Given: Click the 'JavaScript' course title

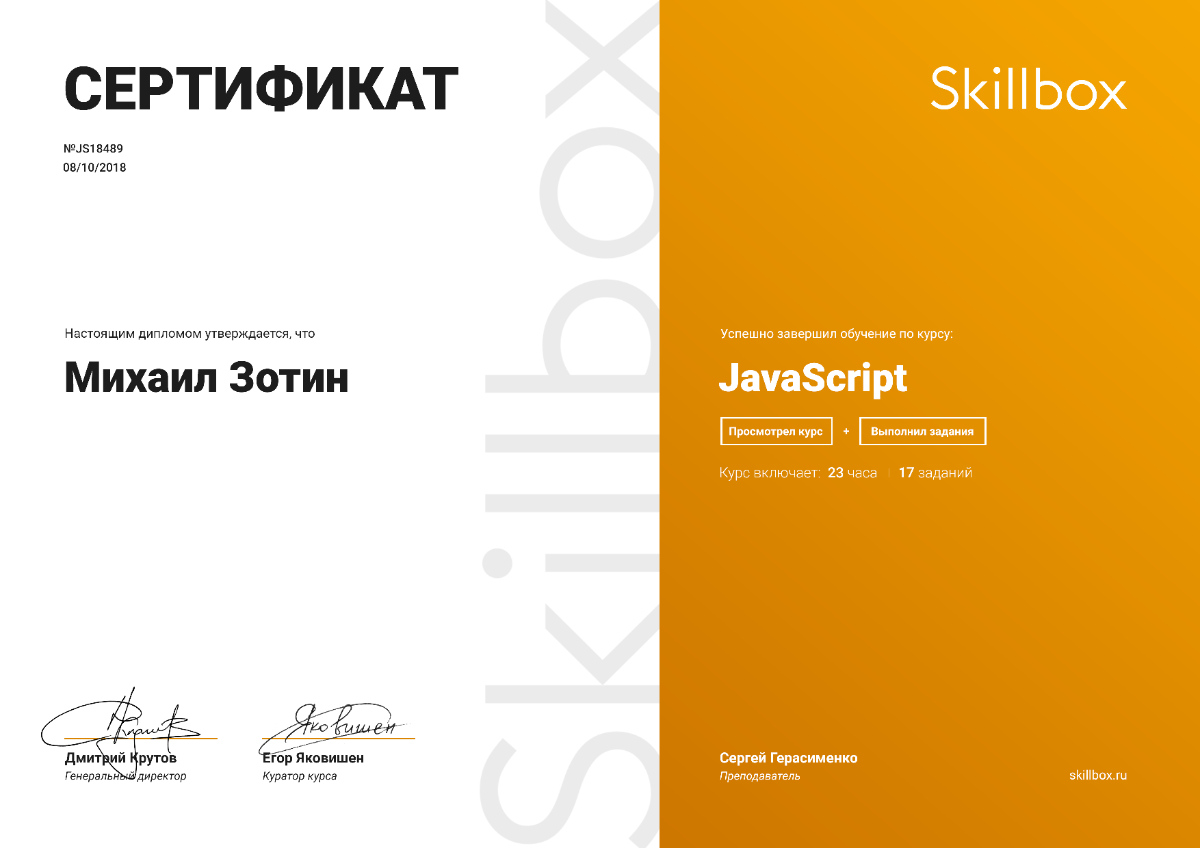Looking at the screenshot, I should pyautogui.click(x=813, y=378).
